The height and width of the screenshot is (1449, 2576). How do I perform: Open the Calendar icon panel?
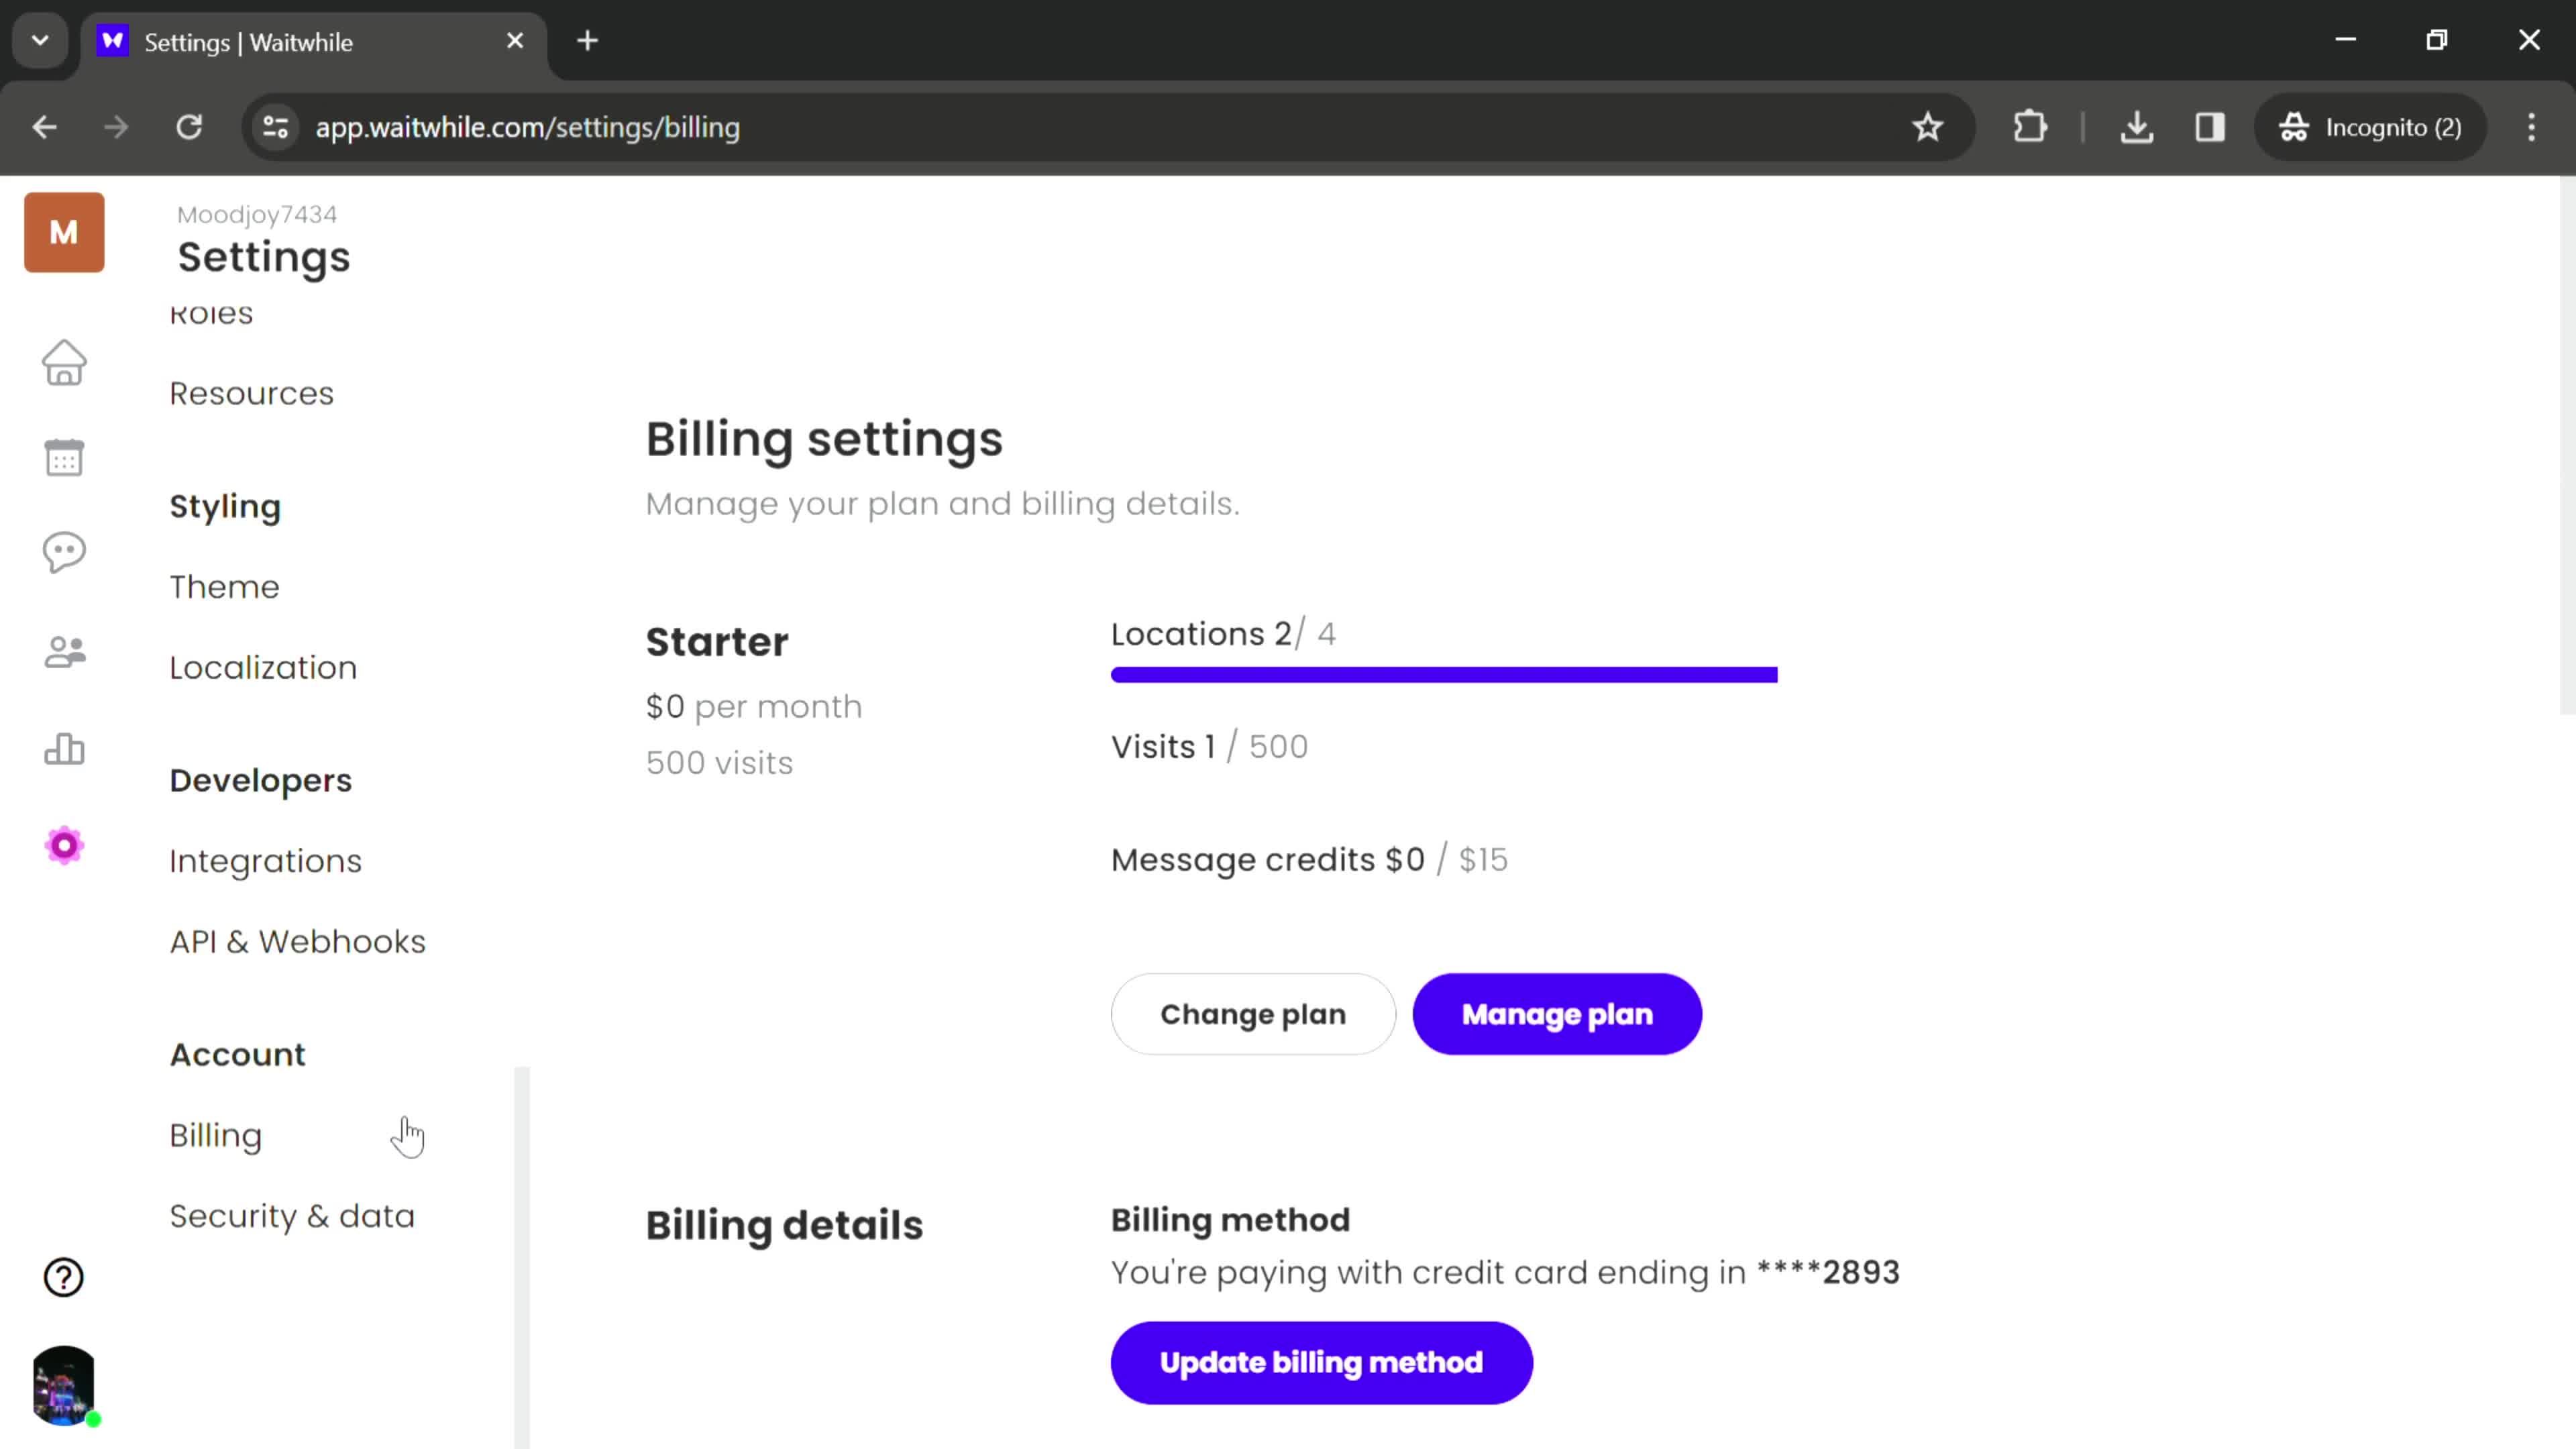64,456
